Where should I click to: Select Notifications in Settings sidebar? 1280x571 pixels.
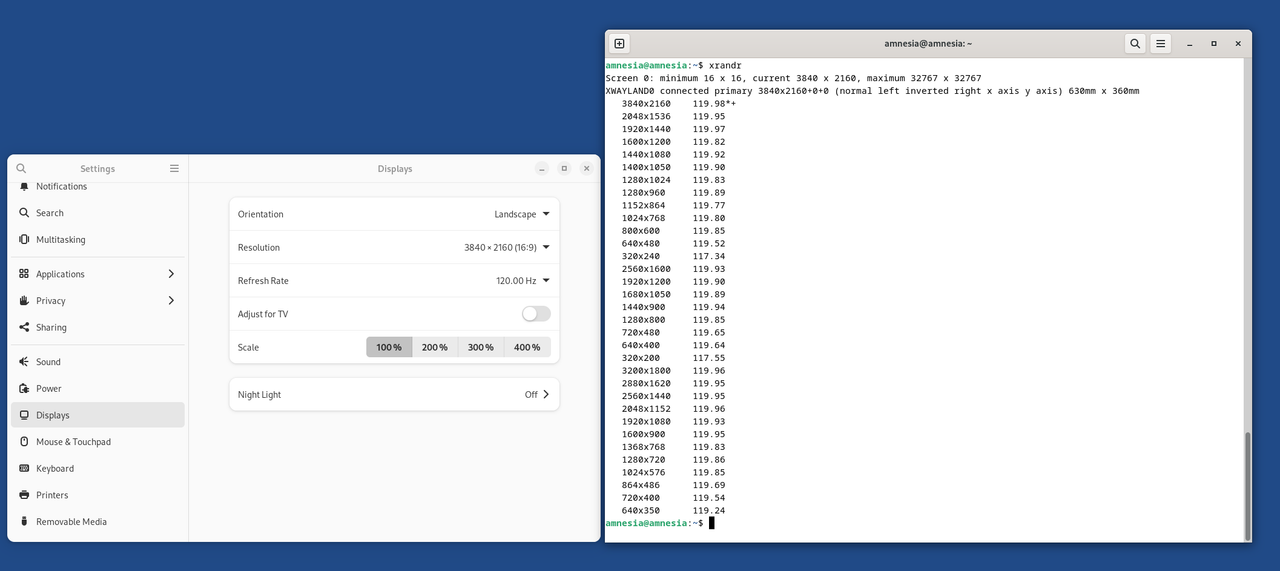coord(98,186)
